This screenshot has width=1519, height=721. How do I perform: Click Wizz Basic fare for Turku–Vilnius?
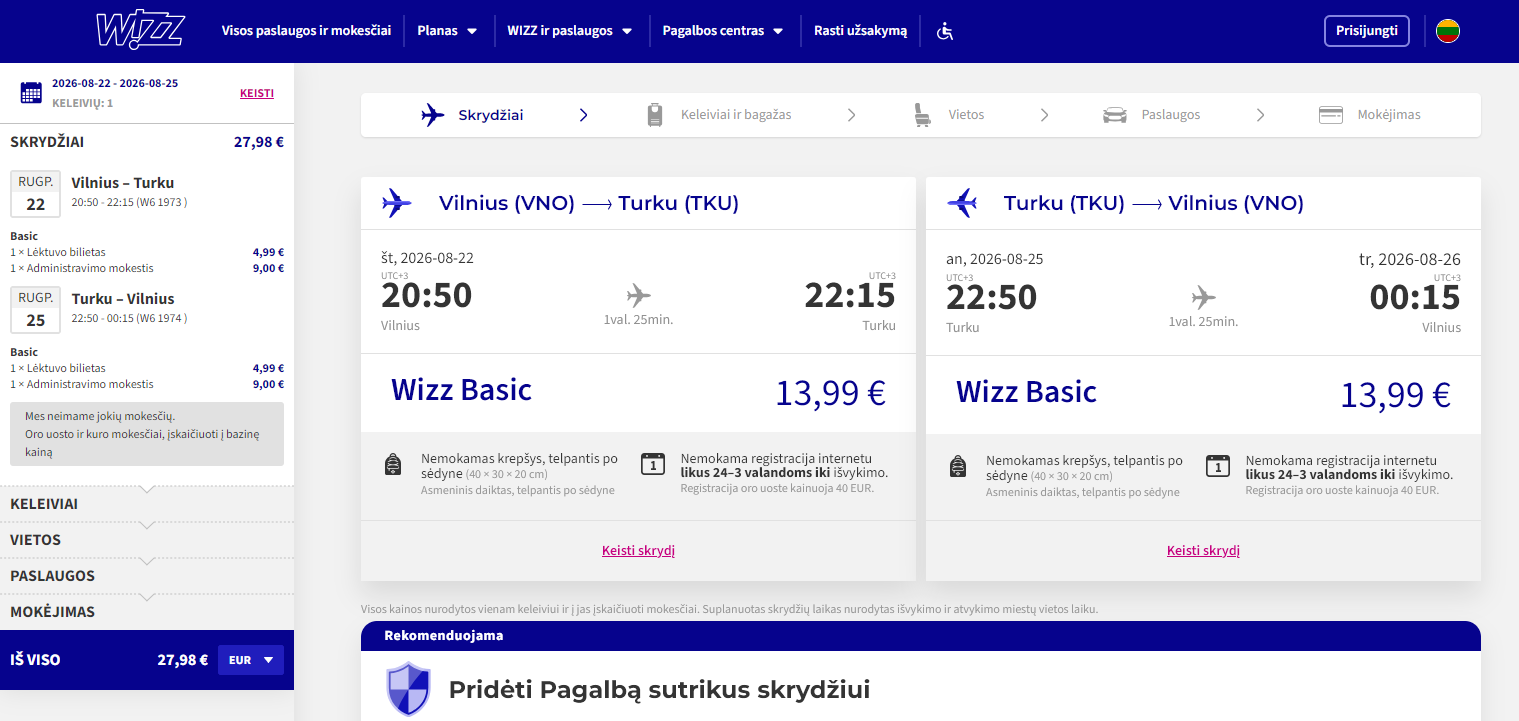click(1026, 391)
